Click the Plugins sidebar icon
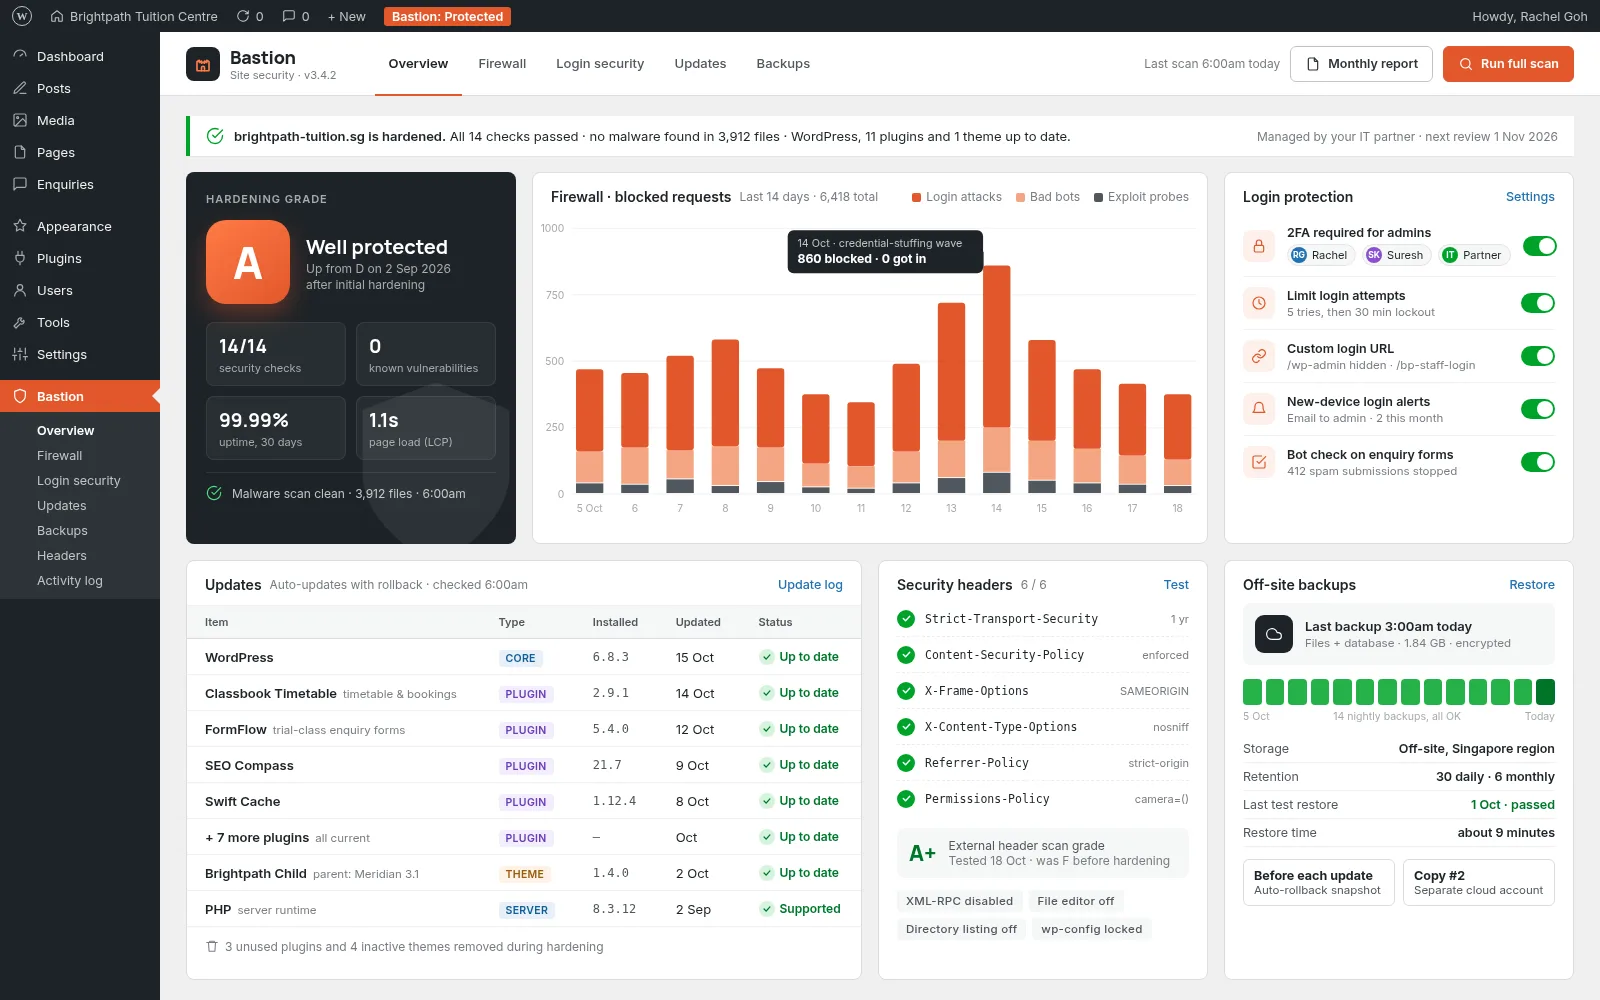The height and width of the screenshot is (1000, 1600). coord(20,258)
